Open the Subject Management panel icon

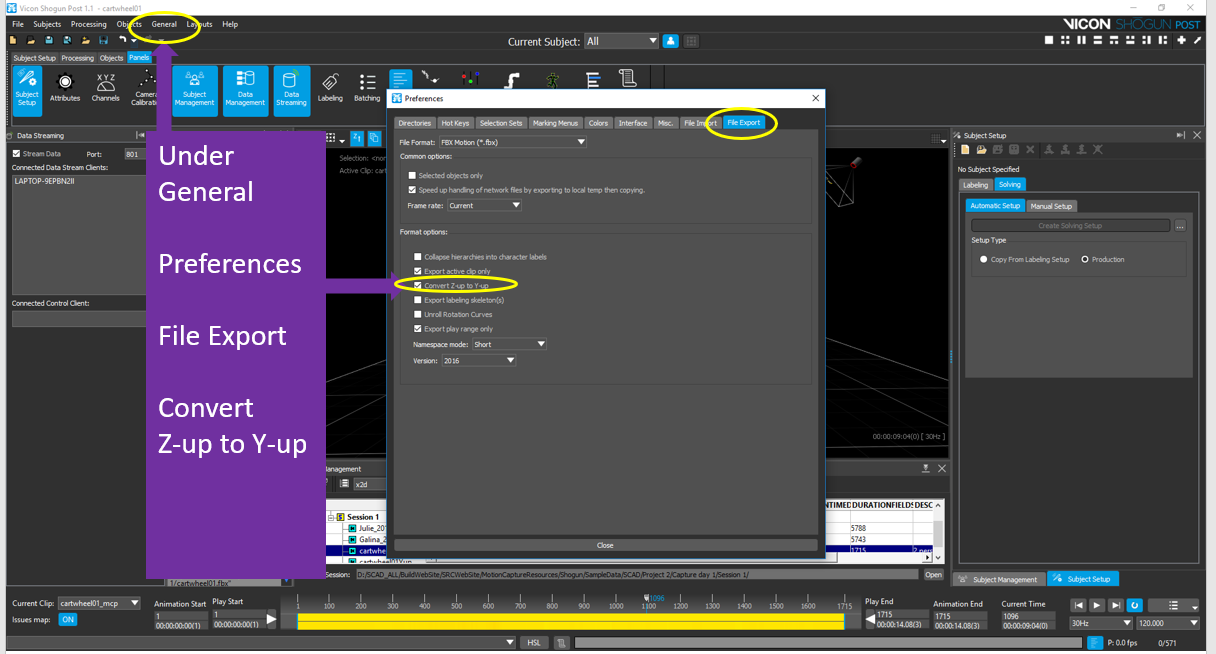194,89
